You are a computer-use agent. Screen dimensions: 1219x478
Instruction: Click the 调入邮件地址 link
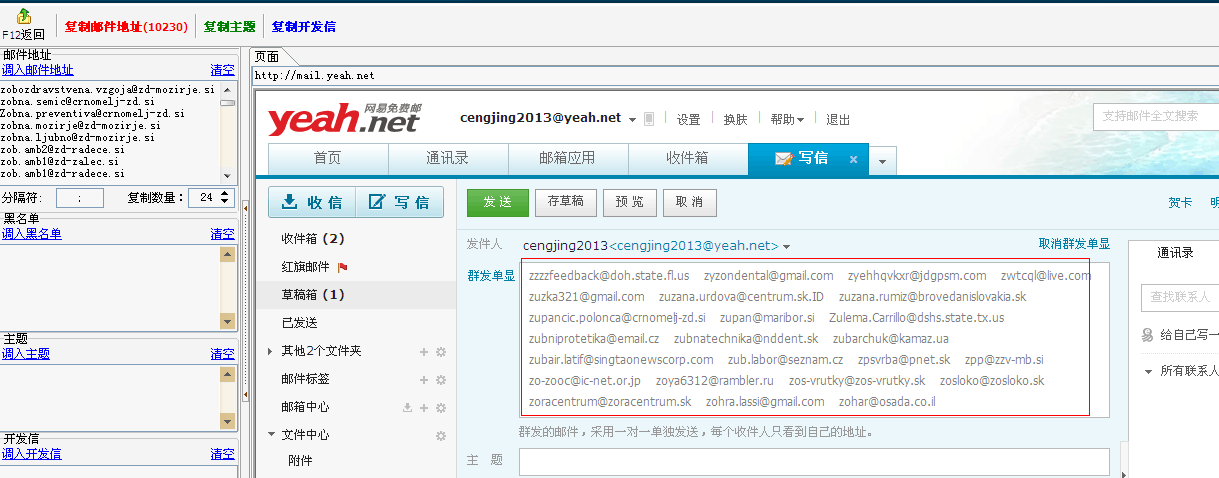pos(38,70)
